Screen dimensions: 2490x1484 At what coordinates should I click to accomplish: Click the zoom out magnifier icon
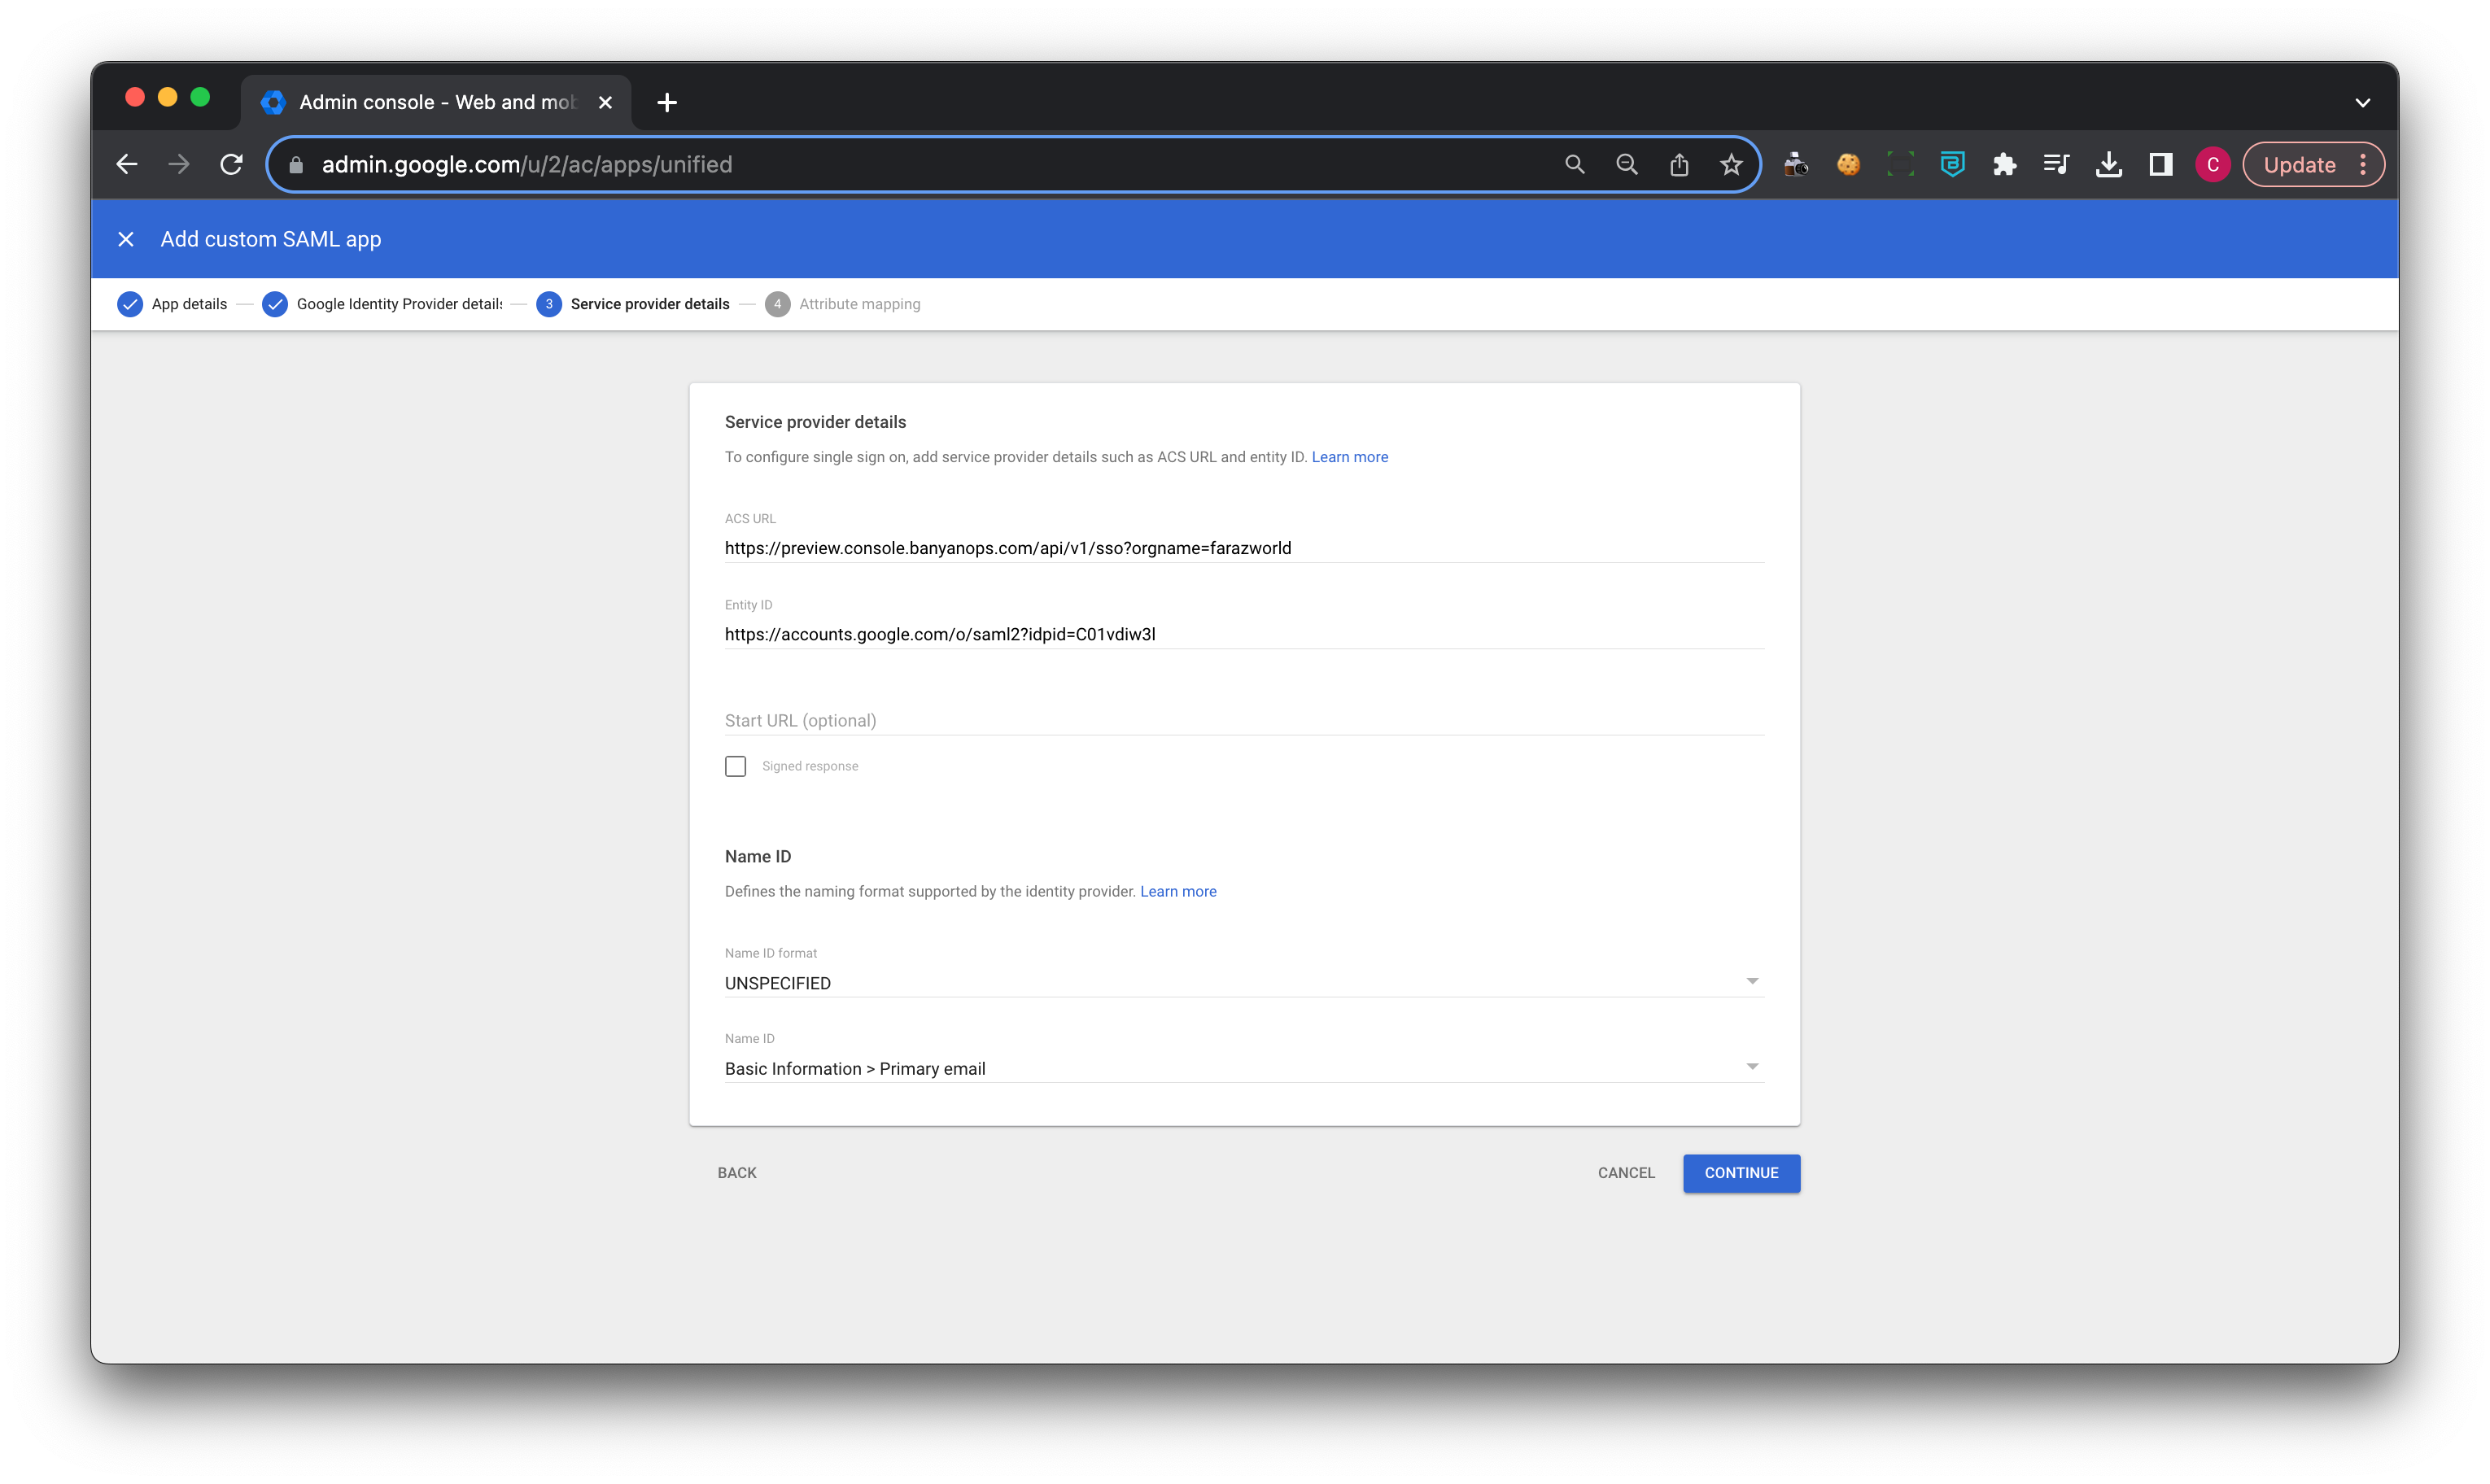(1627, 164)
